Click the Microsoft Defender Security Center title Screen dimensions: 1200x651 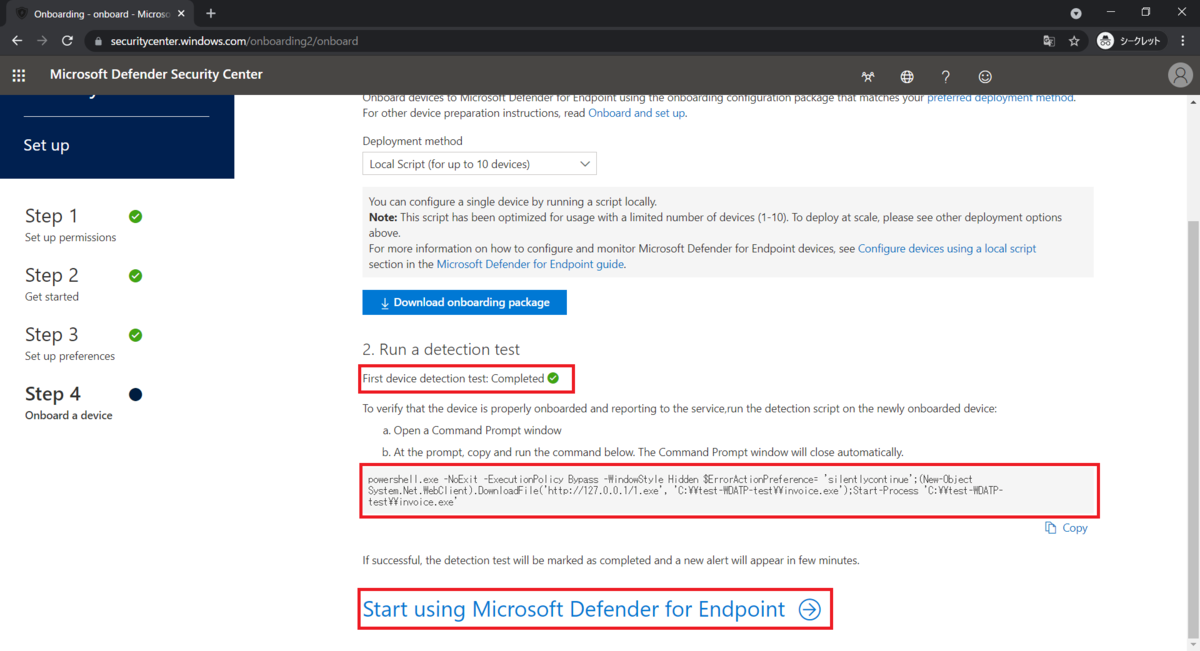pyautogui.click(x=156, y=75)
